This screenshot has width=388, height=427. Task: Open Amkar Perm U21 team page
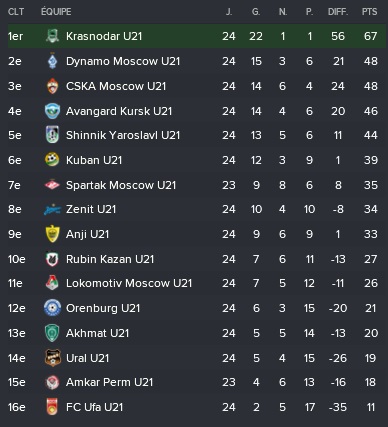(109, 382)
